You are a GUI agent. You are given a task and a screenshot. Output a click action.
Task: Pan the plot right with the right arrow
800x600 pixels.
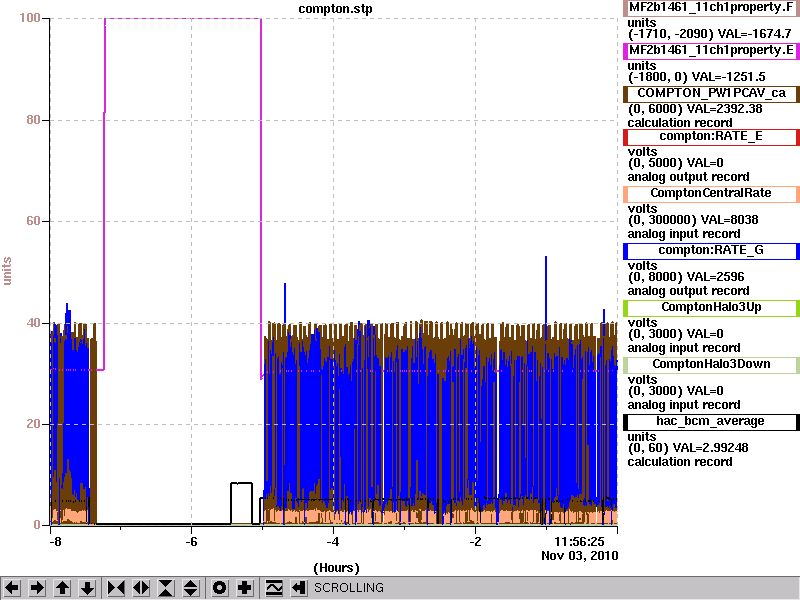point(37,588)
